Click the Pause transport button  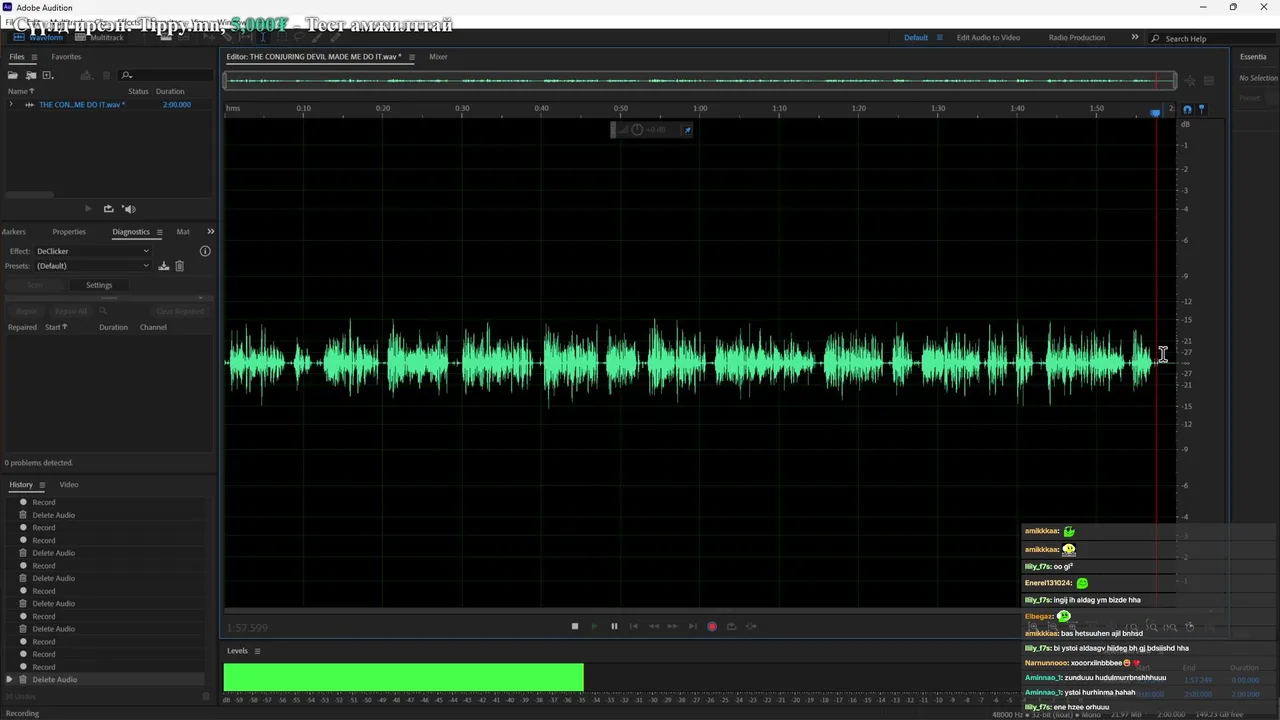pos(614,627)
